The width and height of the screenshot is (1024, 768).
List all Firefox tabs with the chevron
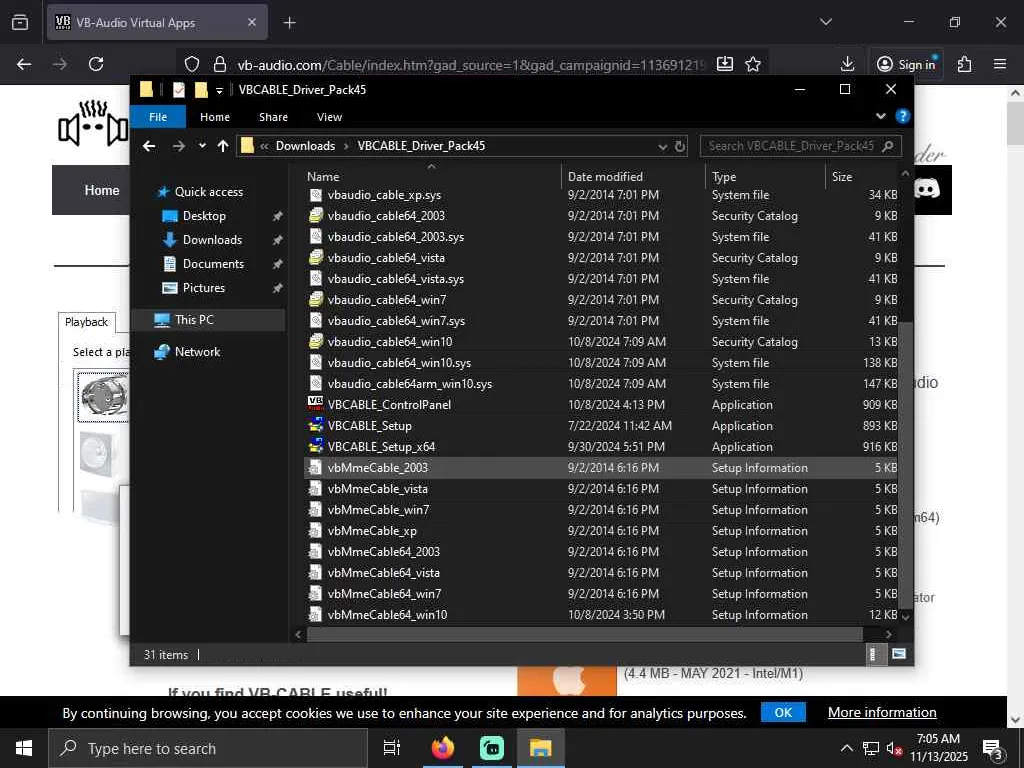tap(826, 22)
